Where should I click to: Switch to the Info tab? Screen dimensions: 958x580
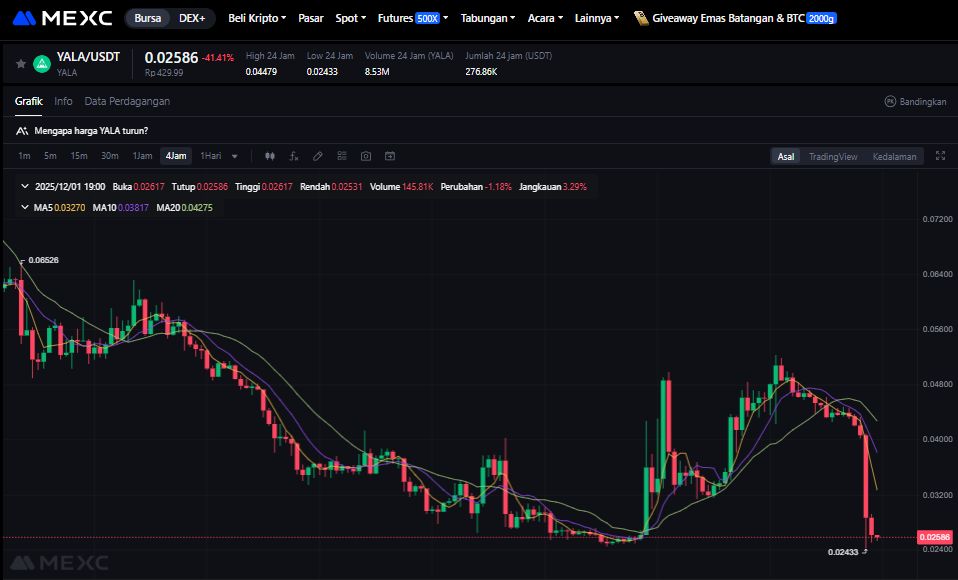(x=63, y=101)
